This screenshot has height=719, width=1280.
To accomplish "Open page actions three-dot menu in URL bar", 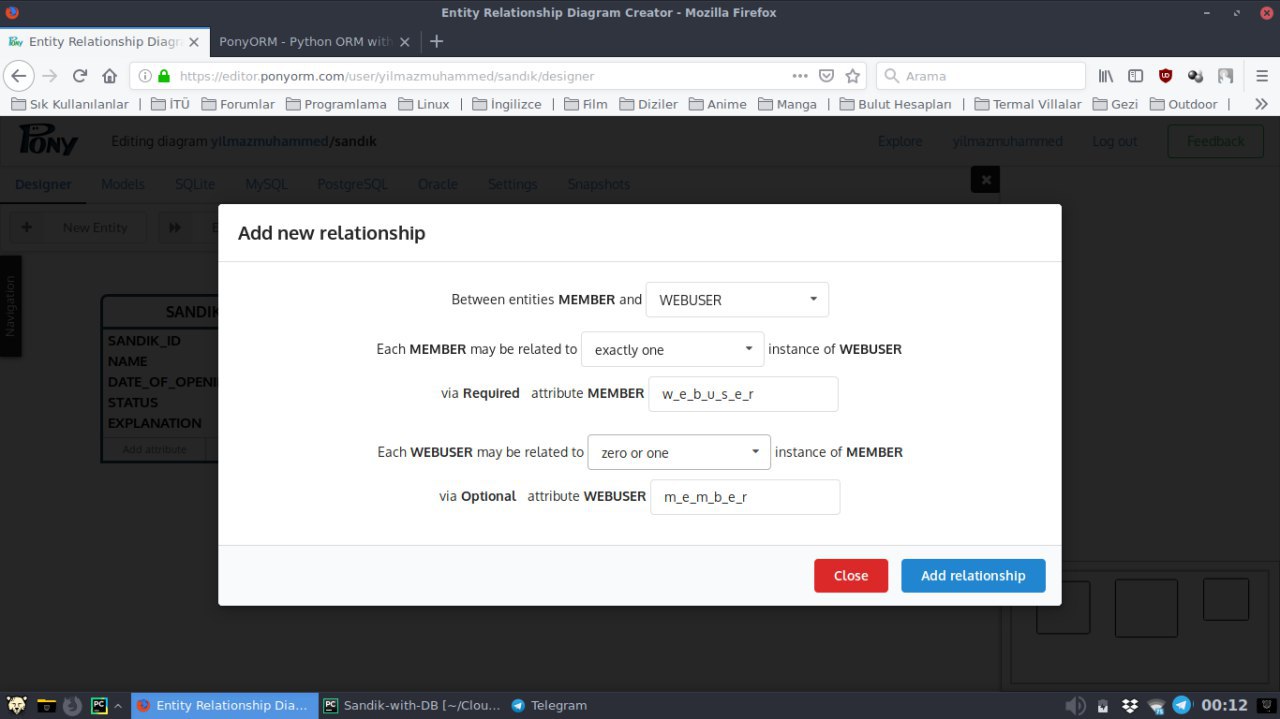I will [800, 76].
